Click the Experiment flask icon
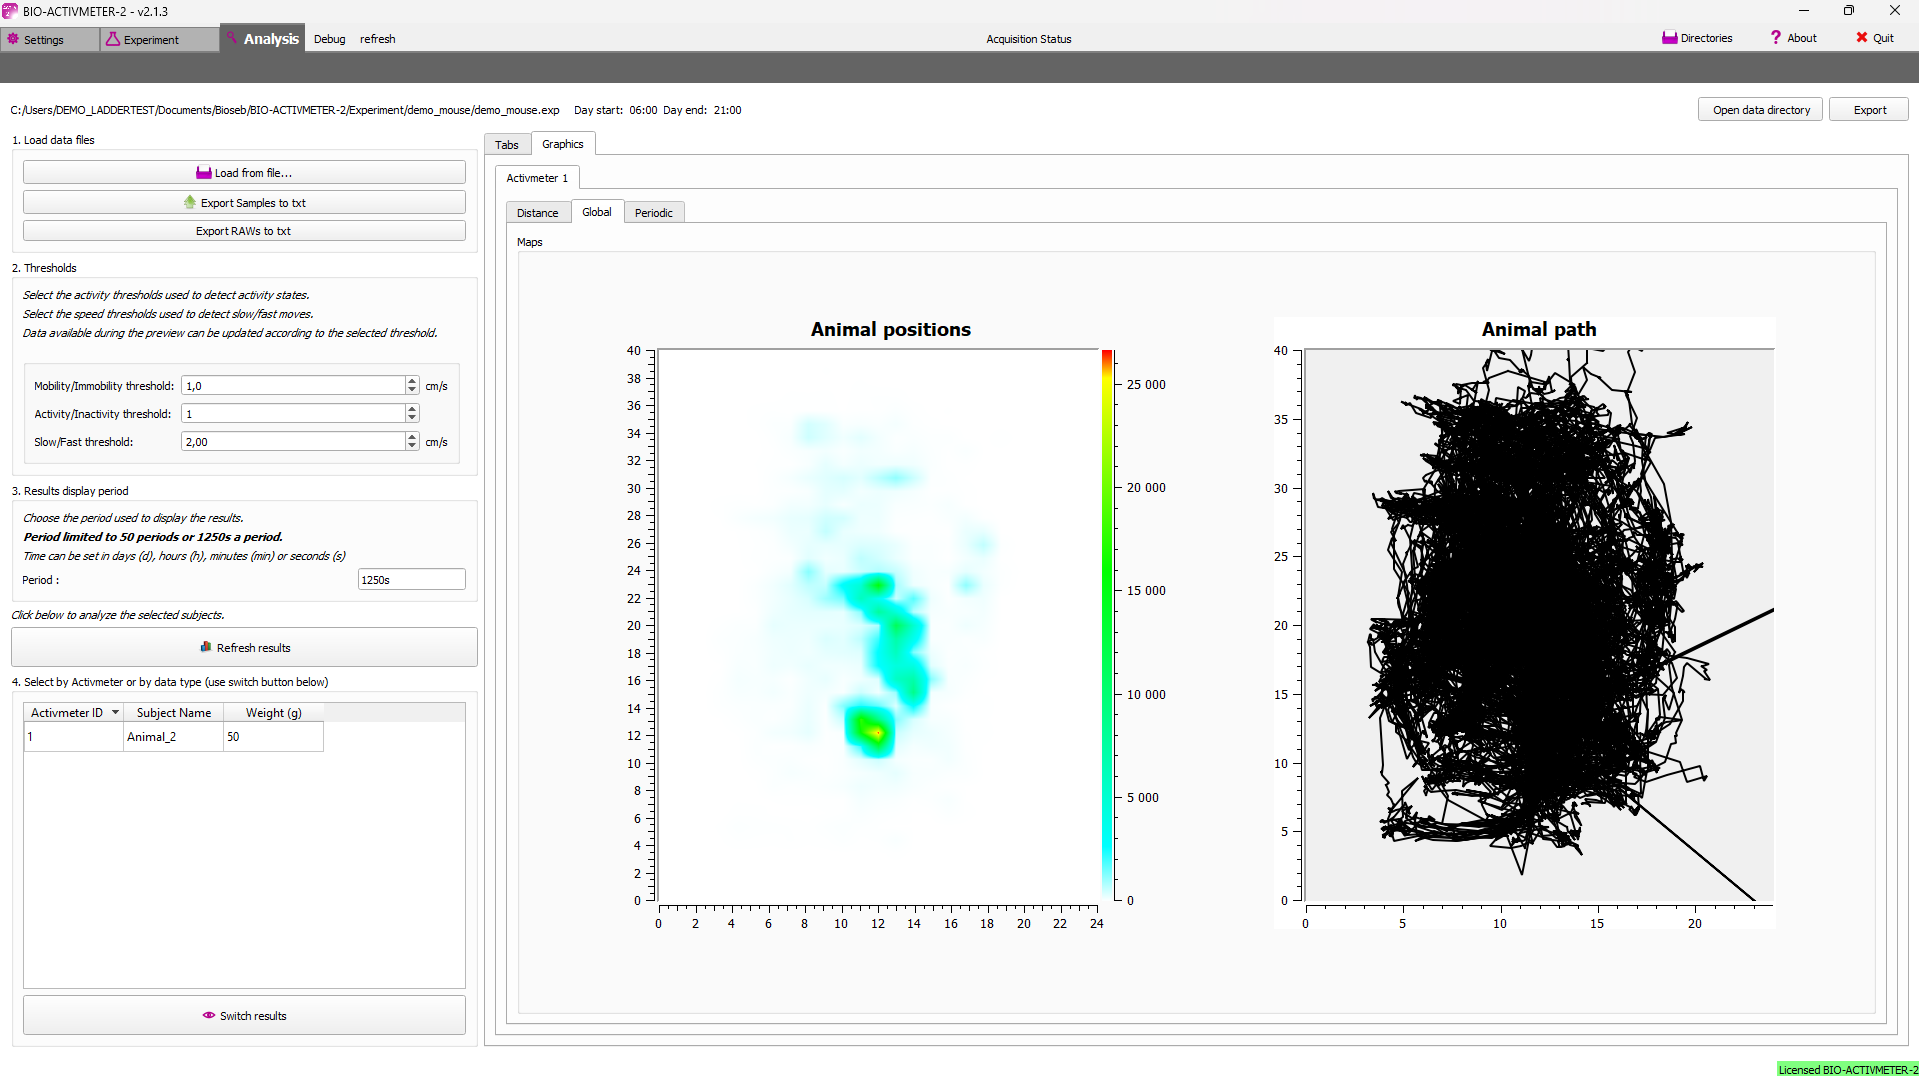 (113, 39)
